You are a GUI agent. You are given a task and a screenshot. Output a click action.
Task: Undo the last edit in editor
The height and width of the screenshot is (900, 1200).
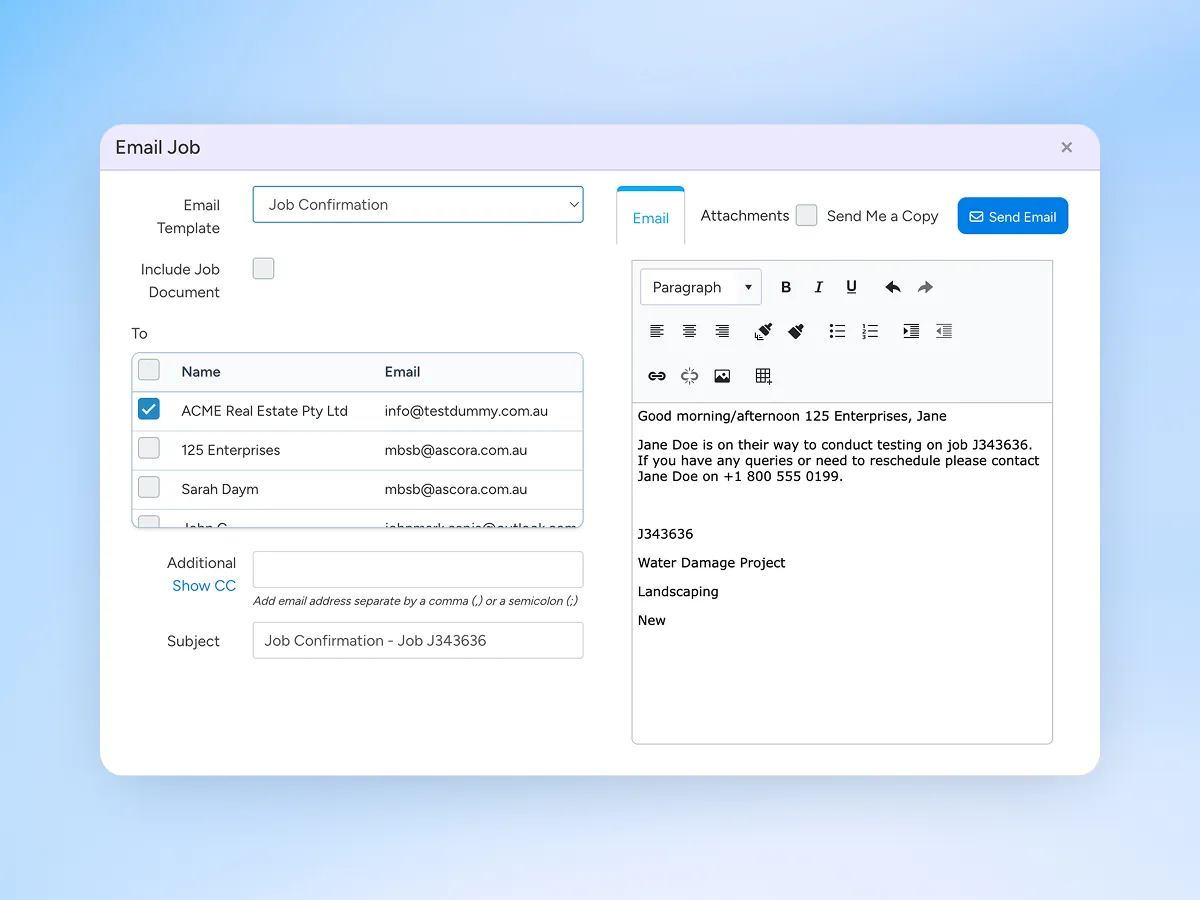pos(893,287)
